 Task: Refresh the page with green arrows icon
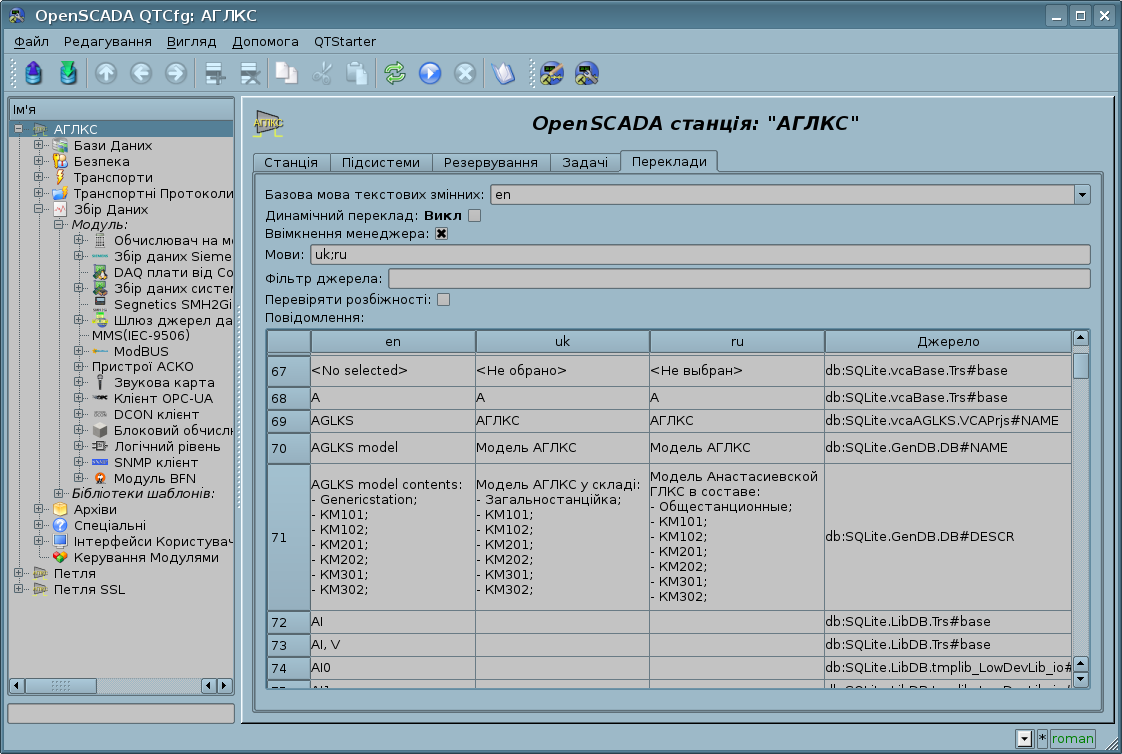click(x=394, y=73)
